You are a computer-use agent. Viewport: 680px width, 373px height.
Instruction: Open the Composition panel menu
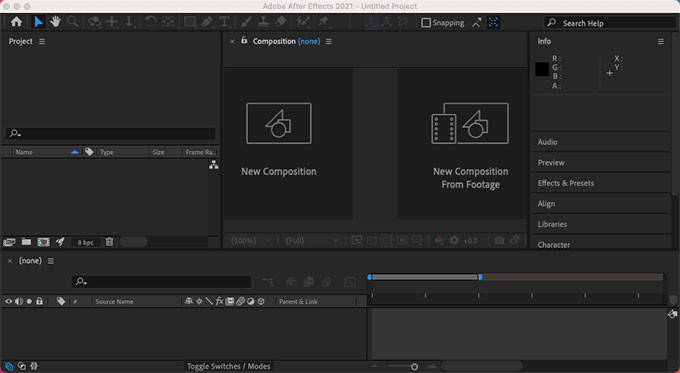click(x=329, y=41)
